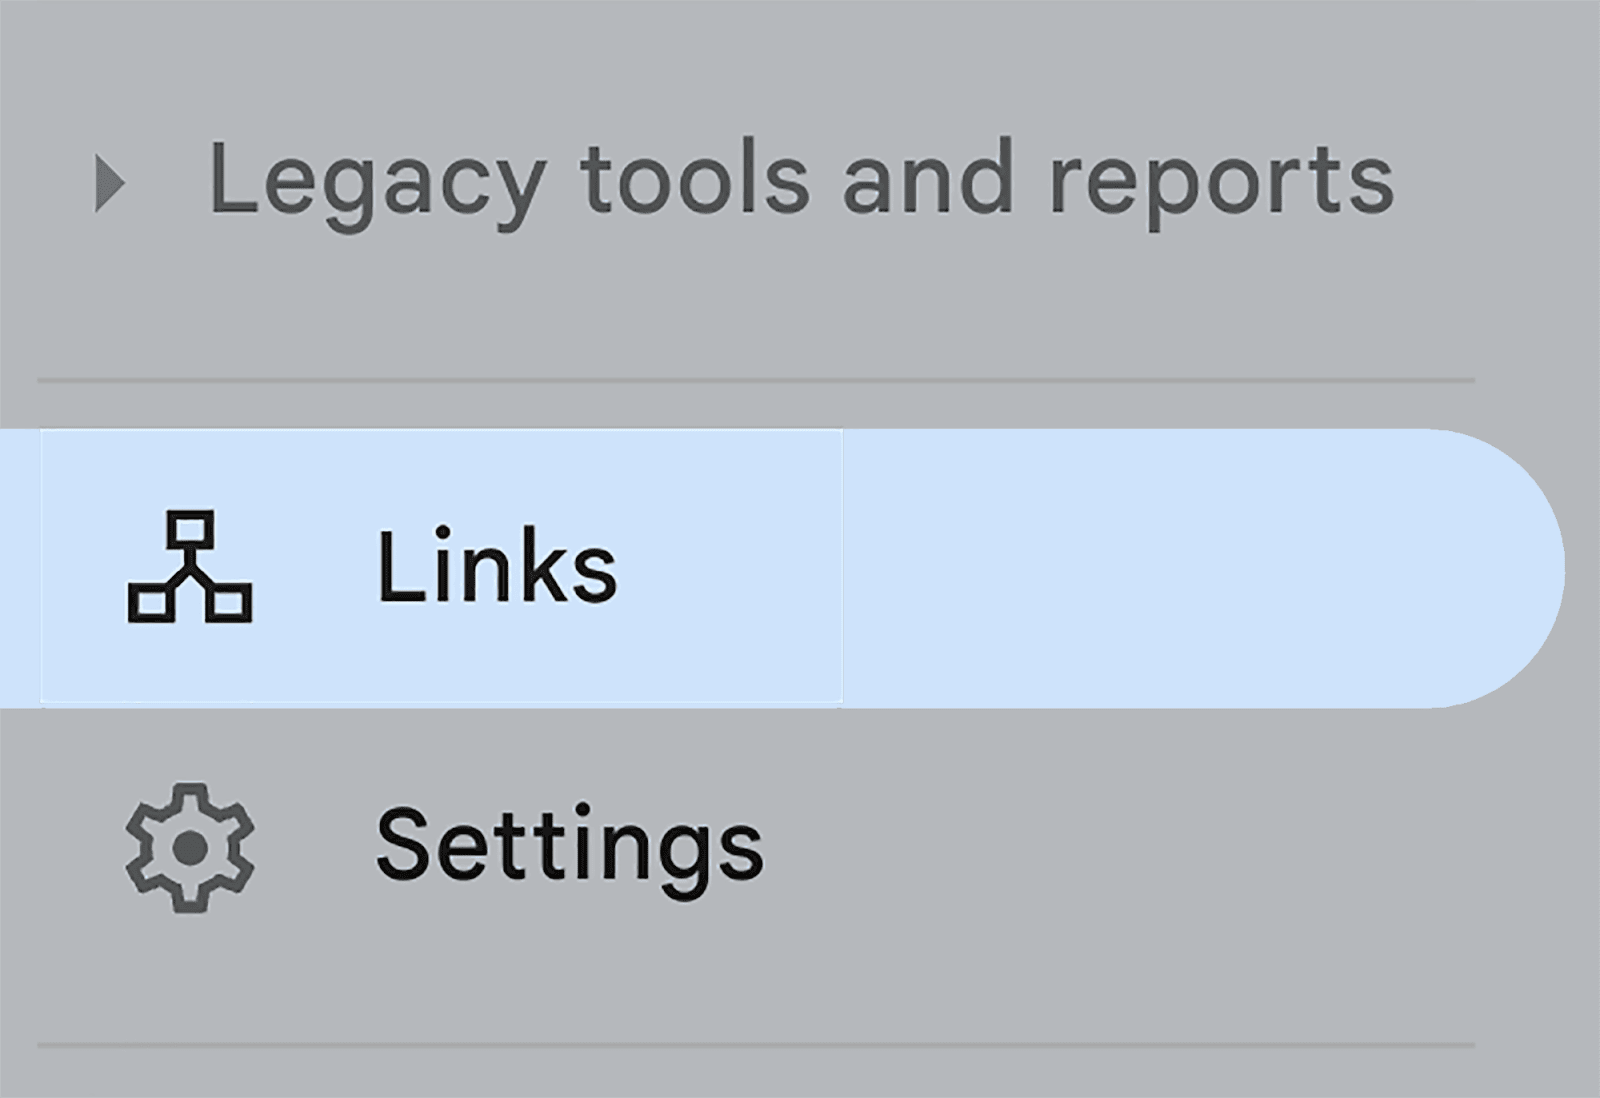The width and height of the screenshot is (1600, 1098).
Task: Navigate to Settings page
Action: (569, 847)
